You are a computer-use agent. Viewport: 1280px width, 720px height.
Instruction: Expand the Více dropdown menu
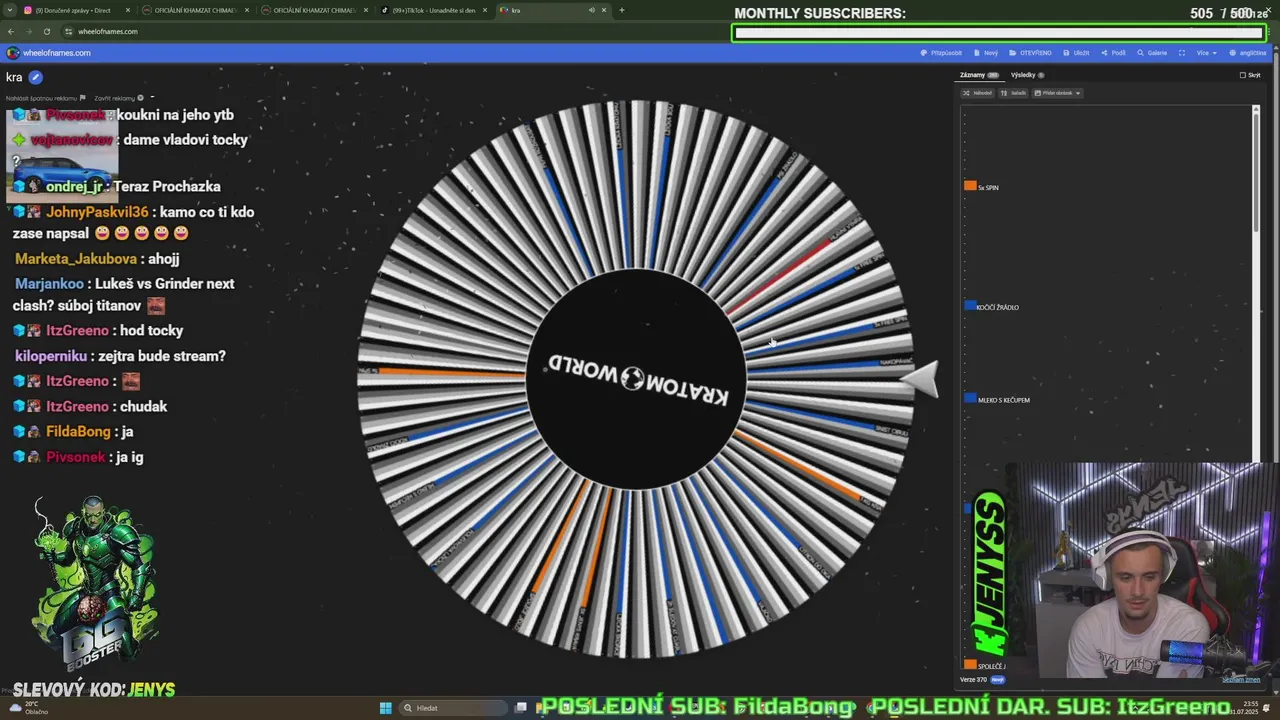tap(1206, 53)
